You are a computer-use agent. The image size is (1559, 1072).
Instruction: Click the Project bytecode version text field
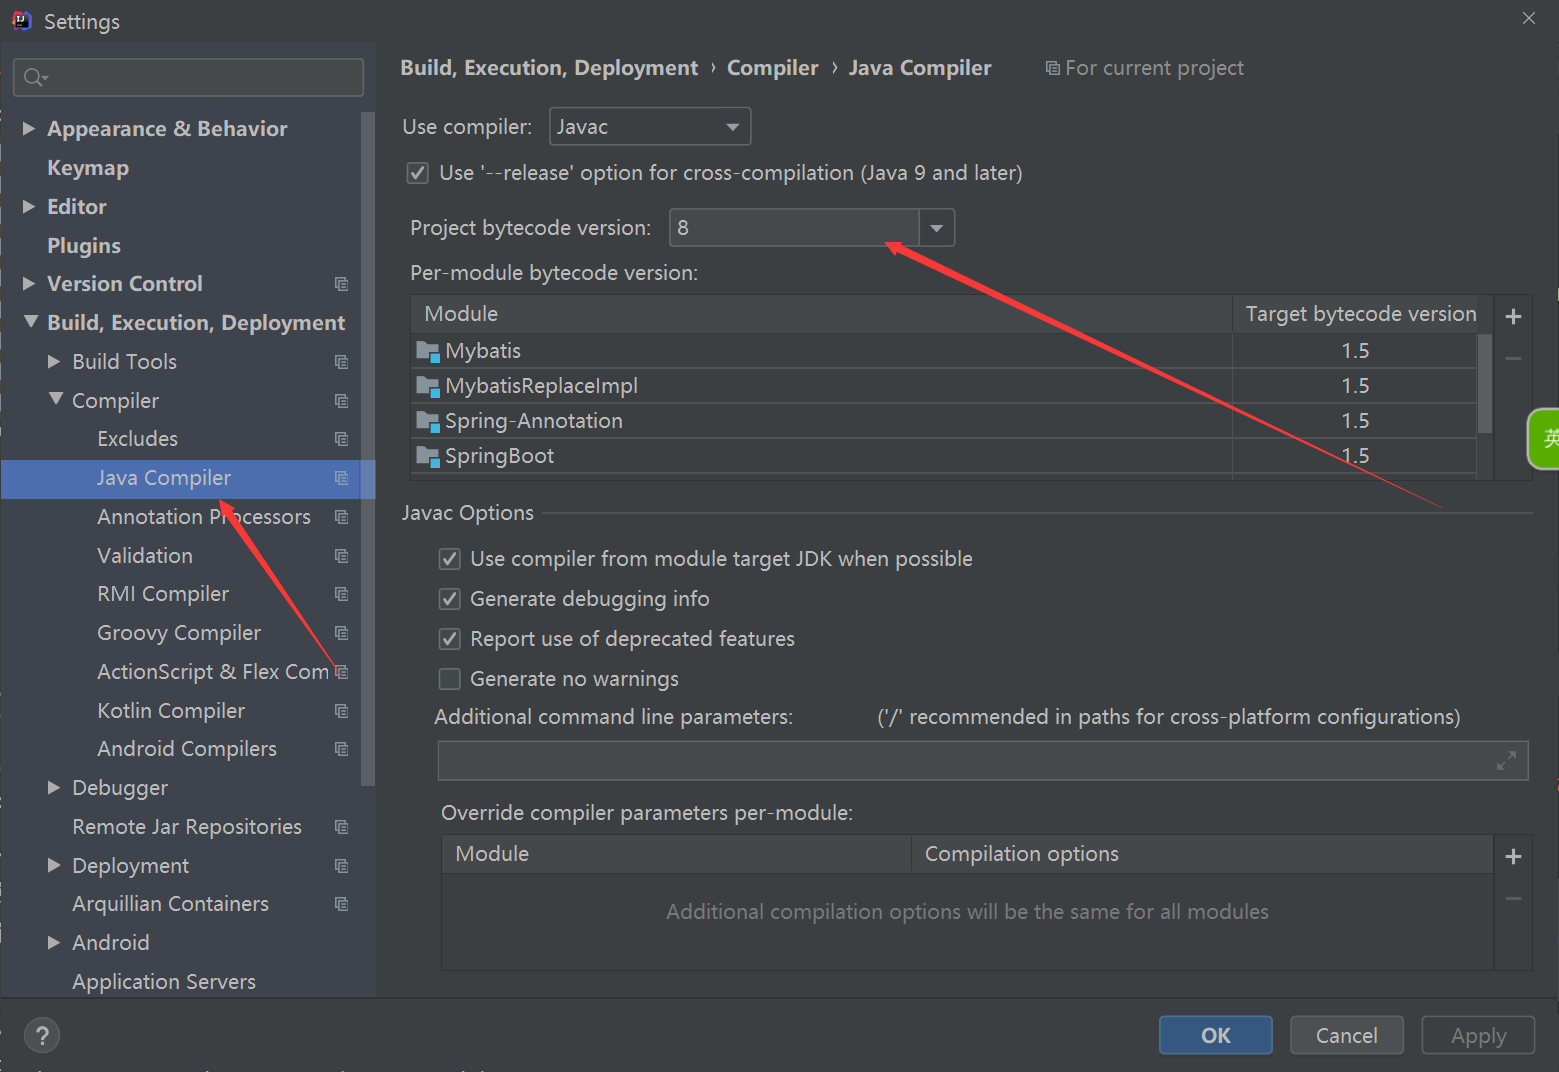(794, 228)
